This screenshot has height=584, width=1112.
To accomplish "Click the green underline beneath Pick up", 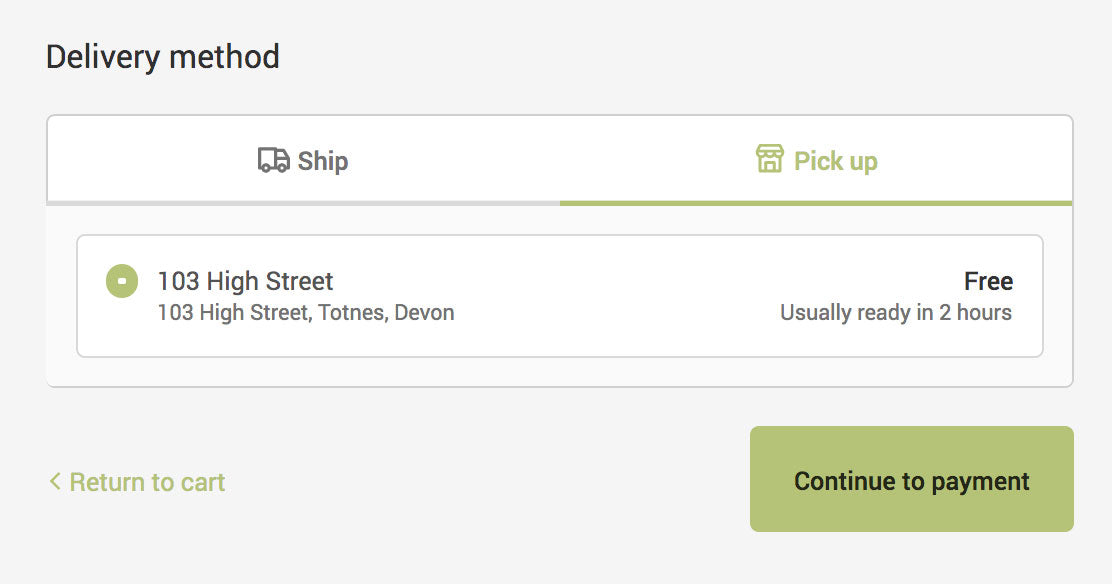I will point(816,203).
